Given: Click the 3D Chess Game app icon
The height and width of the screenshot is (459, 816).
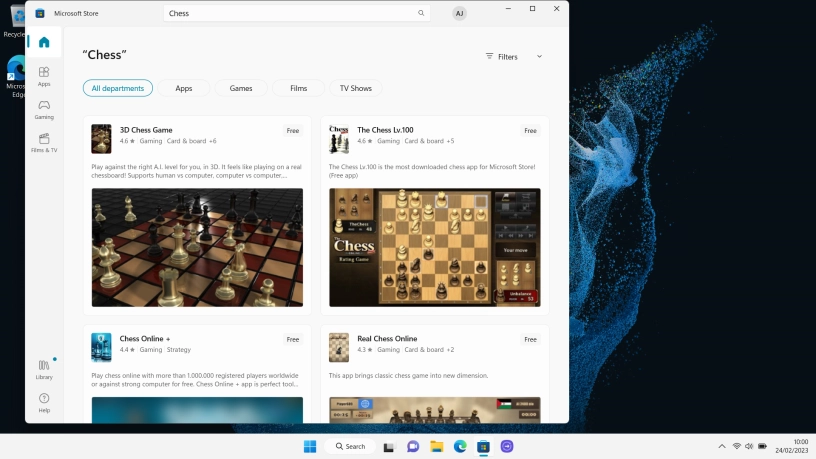Looking at the screenshot, I should (101, 138).
